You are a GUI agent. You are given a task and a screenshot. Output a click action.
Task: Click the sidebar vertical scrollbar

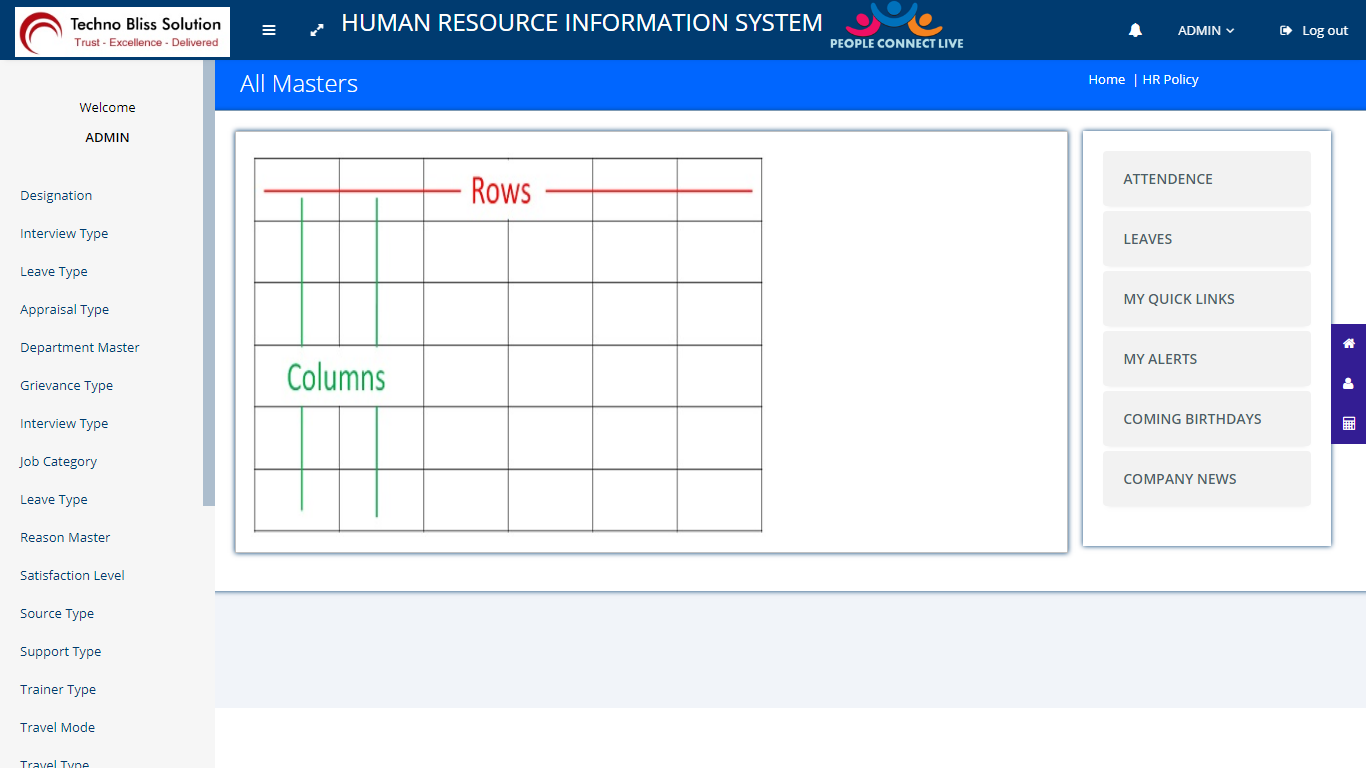pos(209,283)
